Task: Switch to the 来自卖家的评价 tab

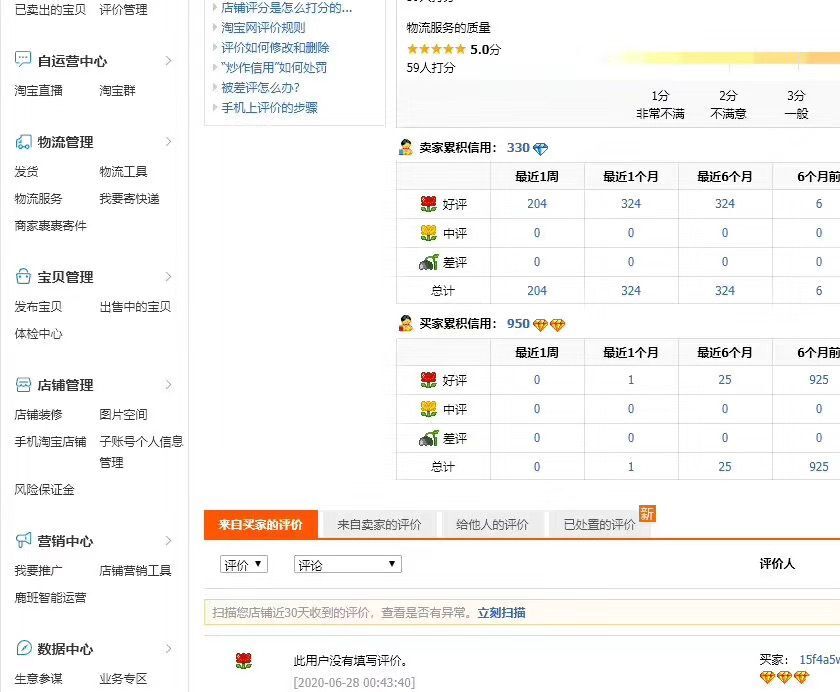Action: click(379, 524)
